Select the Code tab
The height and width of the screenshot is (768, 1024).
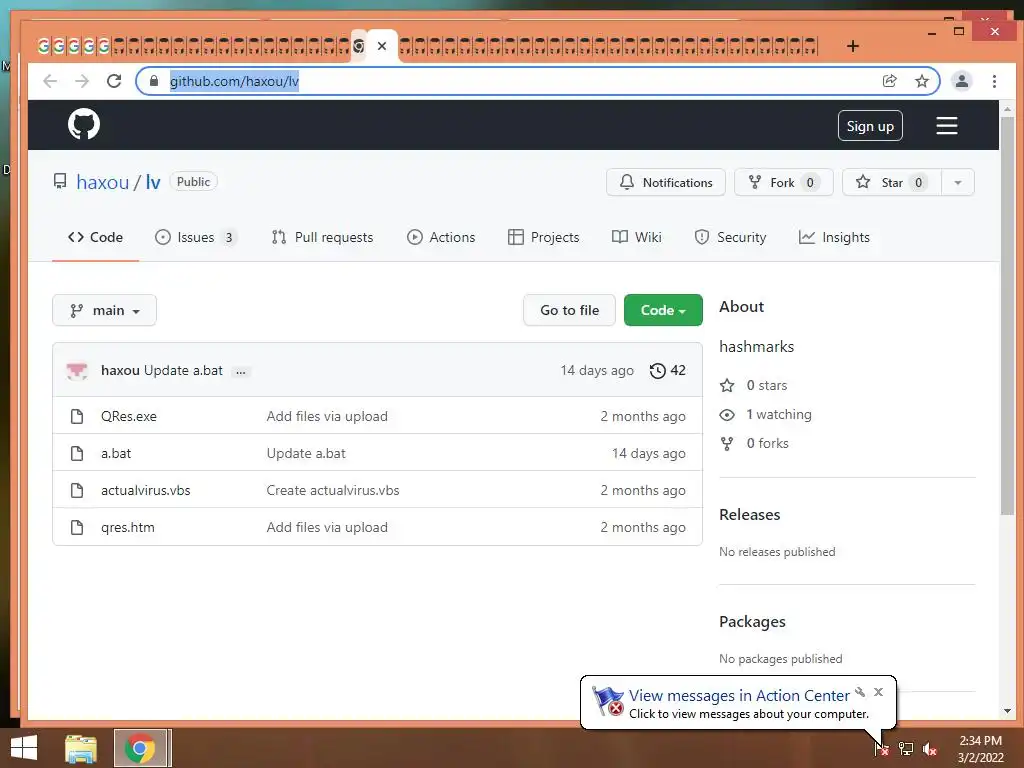[x=95, y=237]
